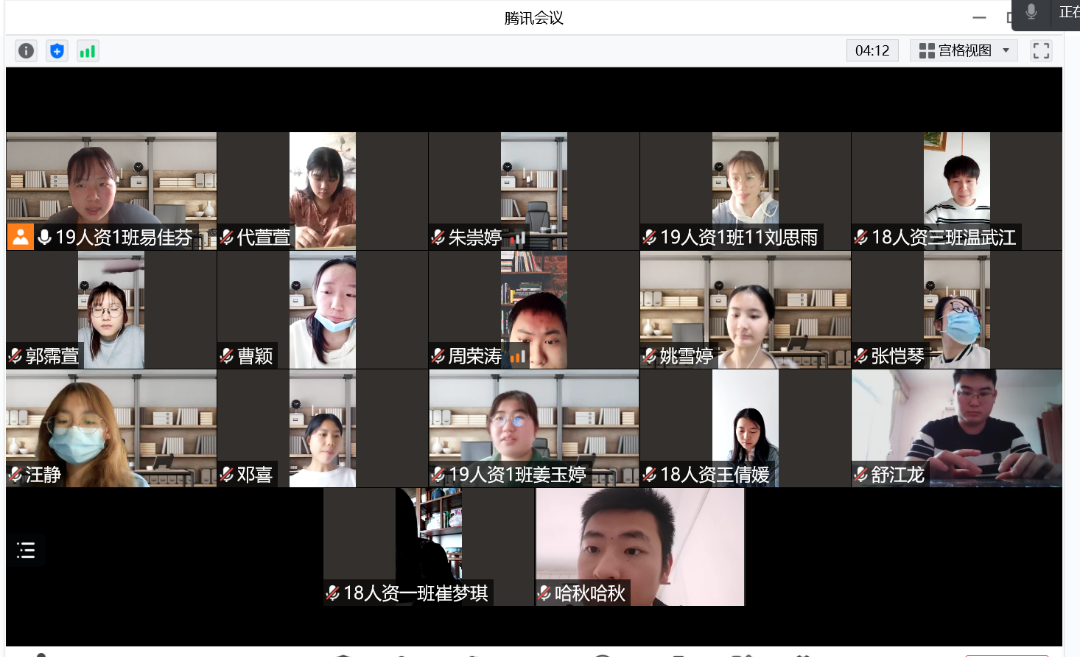Open the list icon at bottom left
This screenshot has width=1080, height=657.
[x=26, y=550]
